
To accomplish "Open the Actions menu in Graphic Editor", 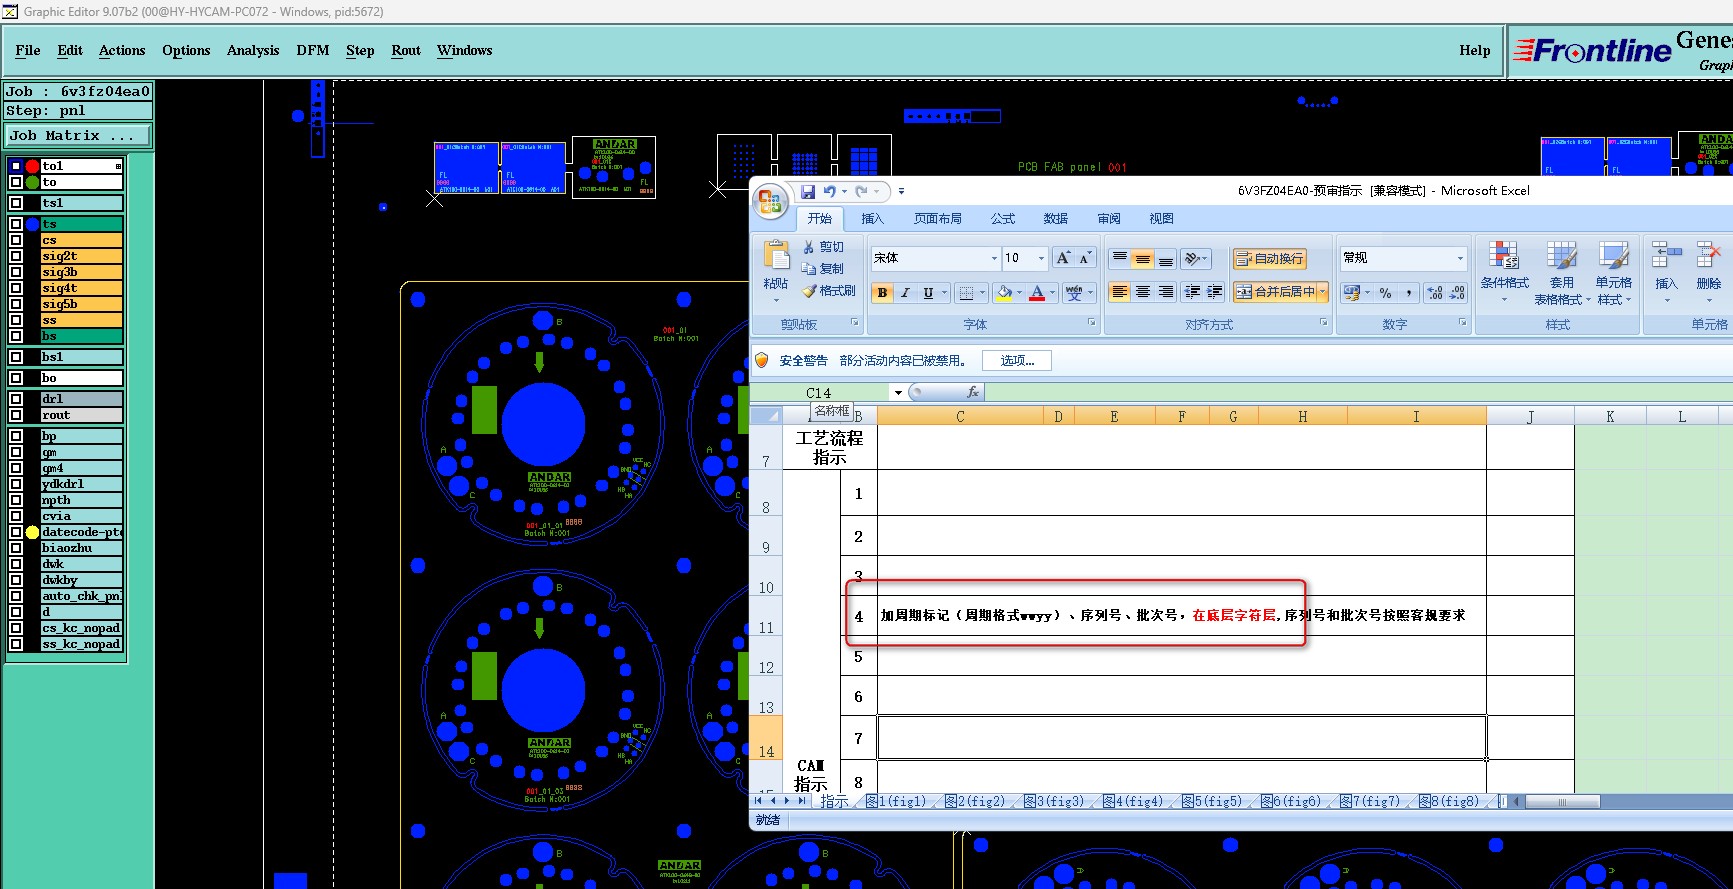I will 122,50.
